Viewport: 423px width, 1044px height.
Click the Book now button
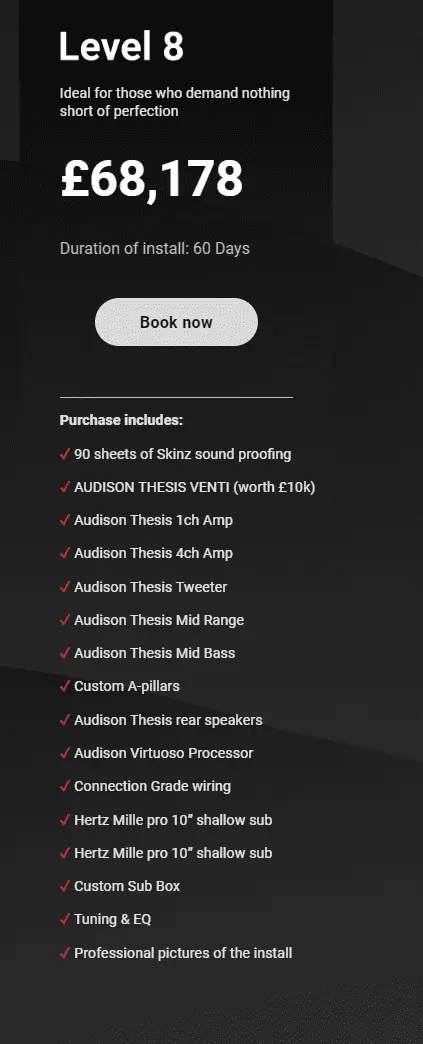pyautogui.click(x=176, y=322)
